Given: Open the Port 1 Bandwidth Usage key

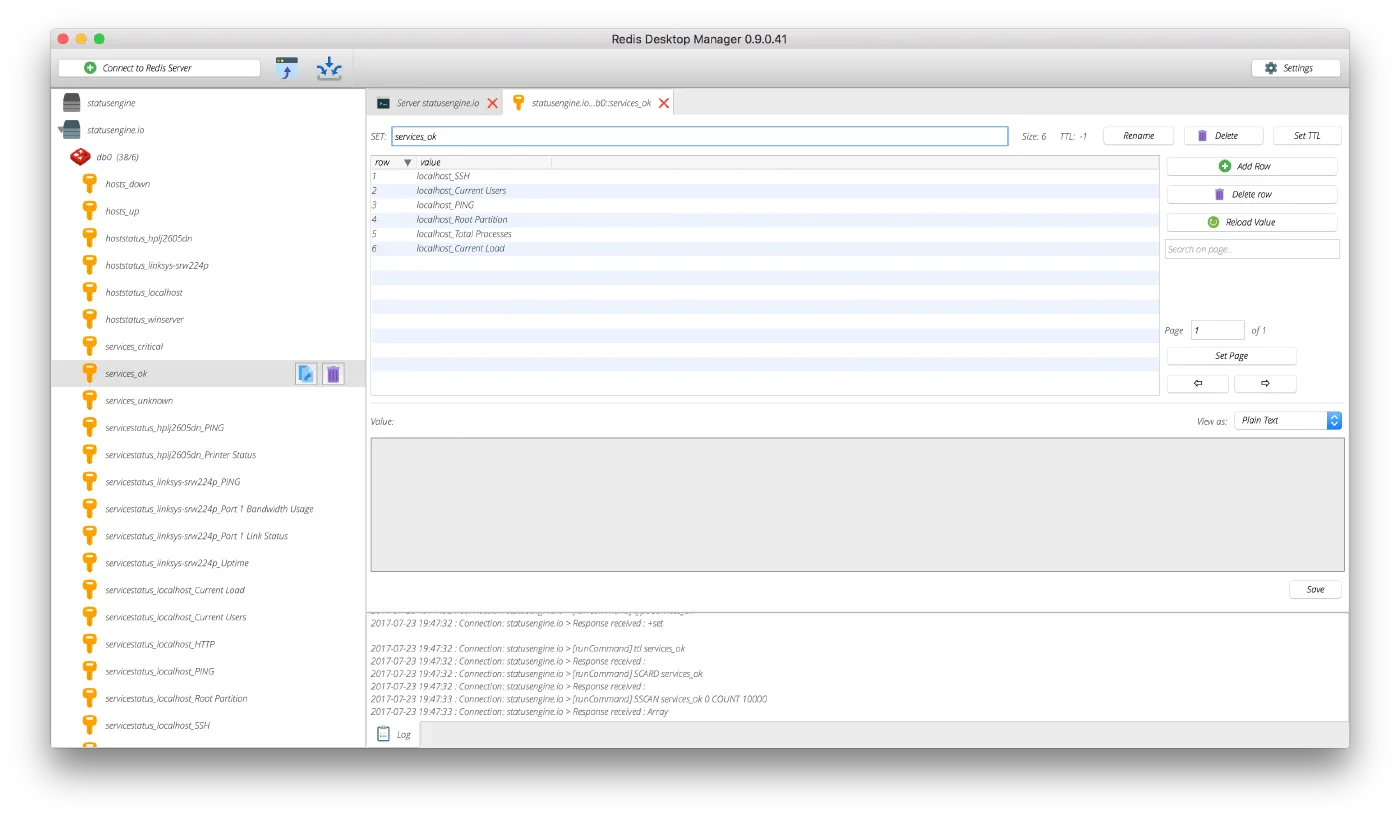Looking at the screenshot, I should click(x=210, y=508).
